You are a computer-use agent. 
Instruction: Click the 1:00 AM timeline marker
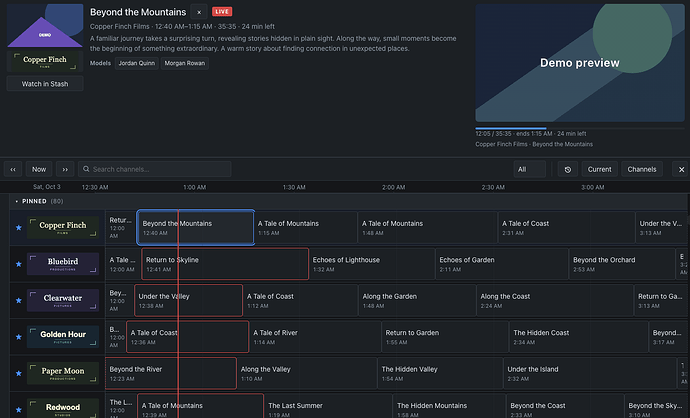[x=195, y=187]
